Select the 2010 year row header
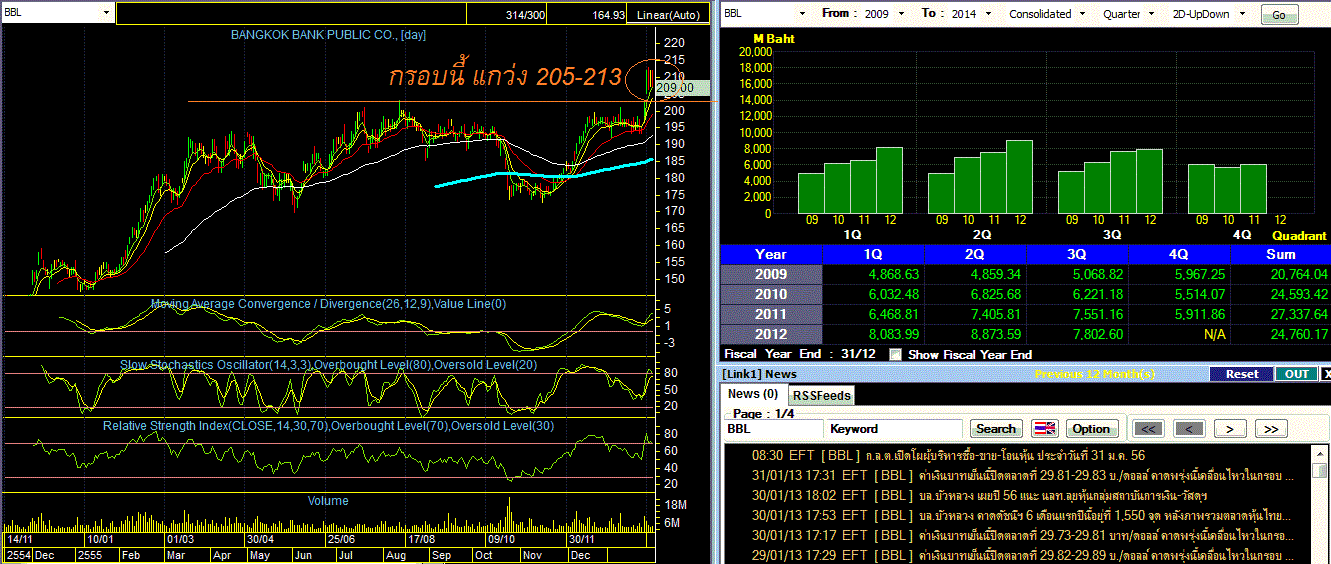This screenshot has width=1331, height=564. [x=771, y=294]
